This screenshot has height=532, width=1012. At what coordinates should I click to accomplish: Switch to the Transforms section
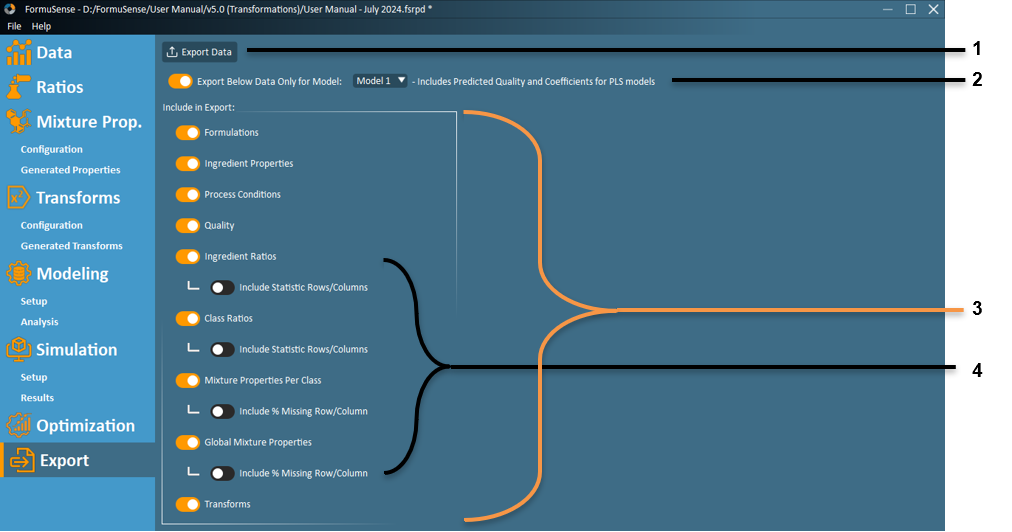tap(78, 198)
